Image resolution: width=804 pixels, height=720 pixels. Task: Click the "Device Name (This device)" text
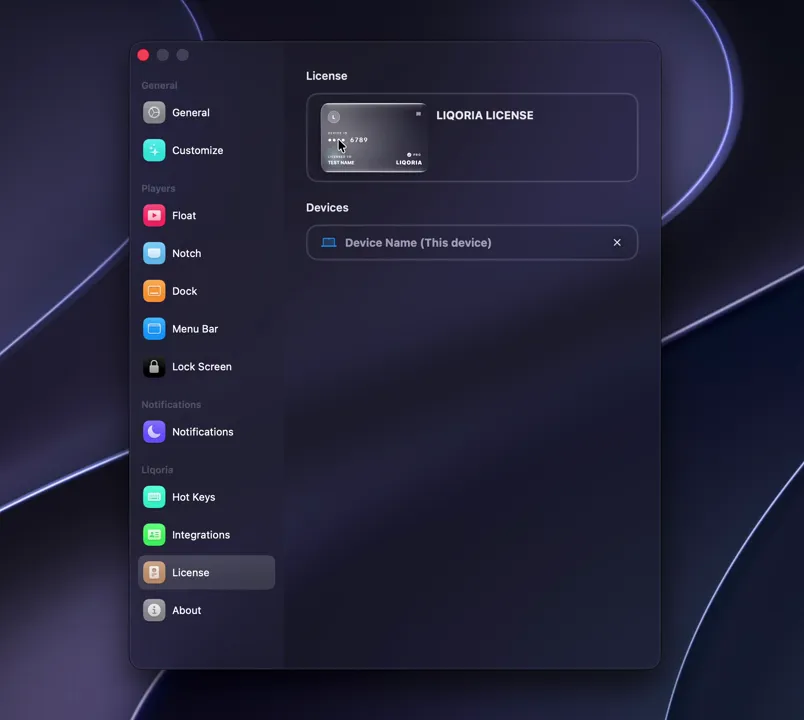[418, 243]
